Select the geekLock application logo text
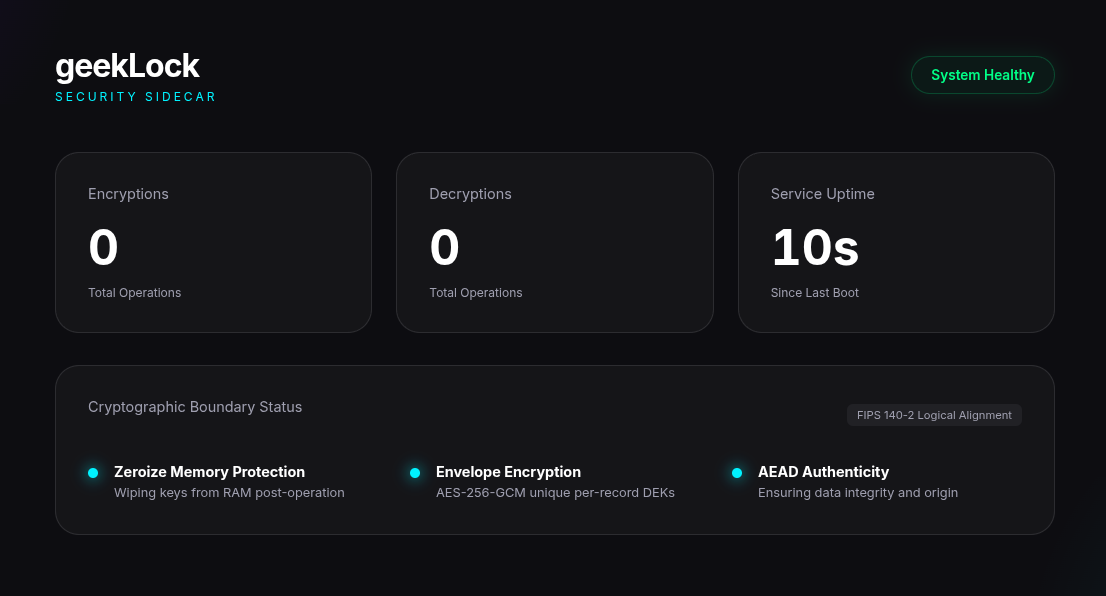The height and width of the screenshot is (596, 1106). tap(127, 66)
